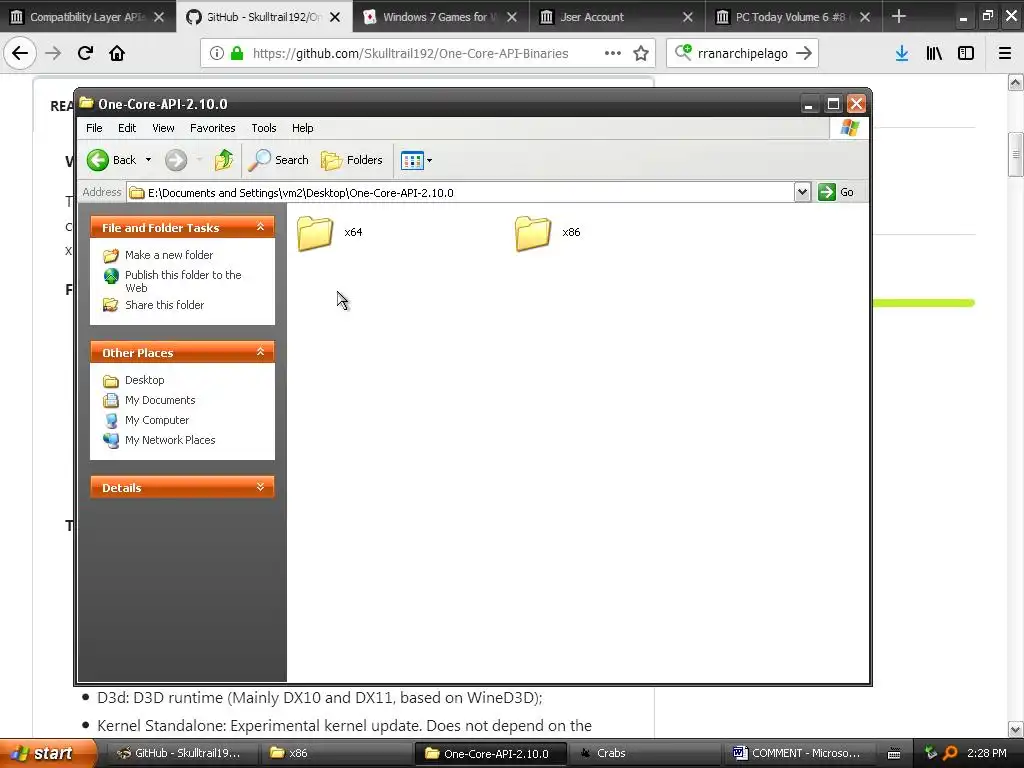Image resolution: width=1024 pixels, height=768 pixels.
Task: Open page actions three-dot menu
Action: coord(613,54)
